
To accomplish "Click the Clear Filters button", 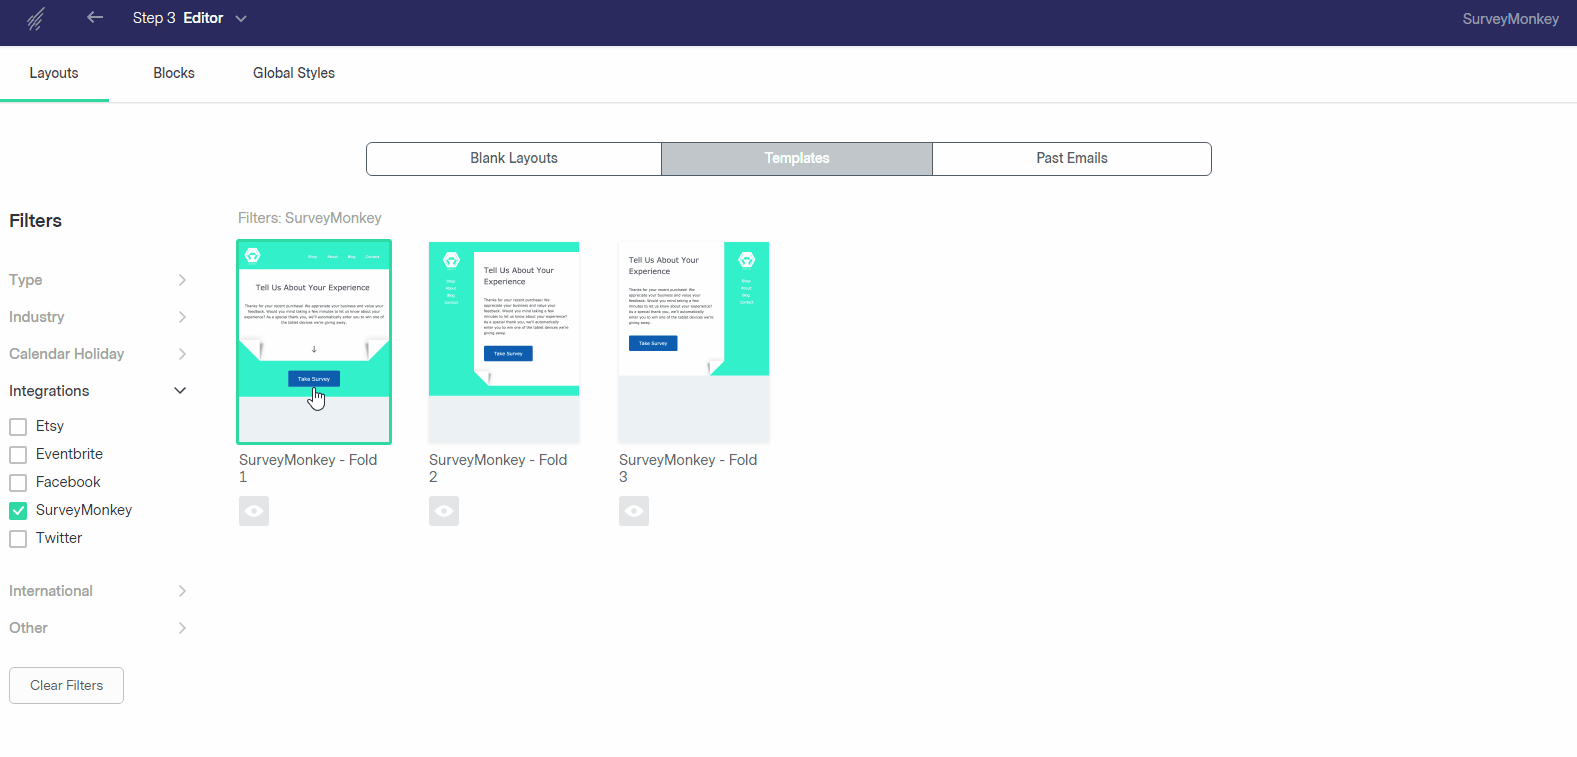I will point(66,685).
